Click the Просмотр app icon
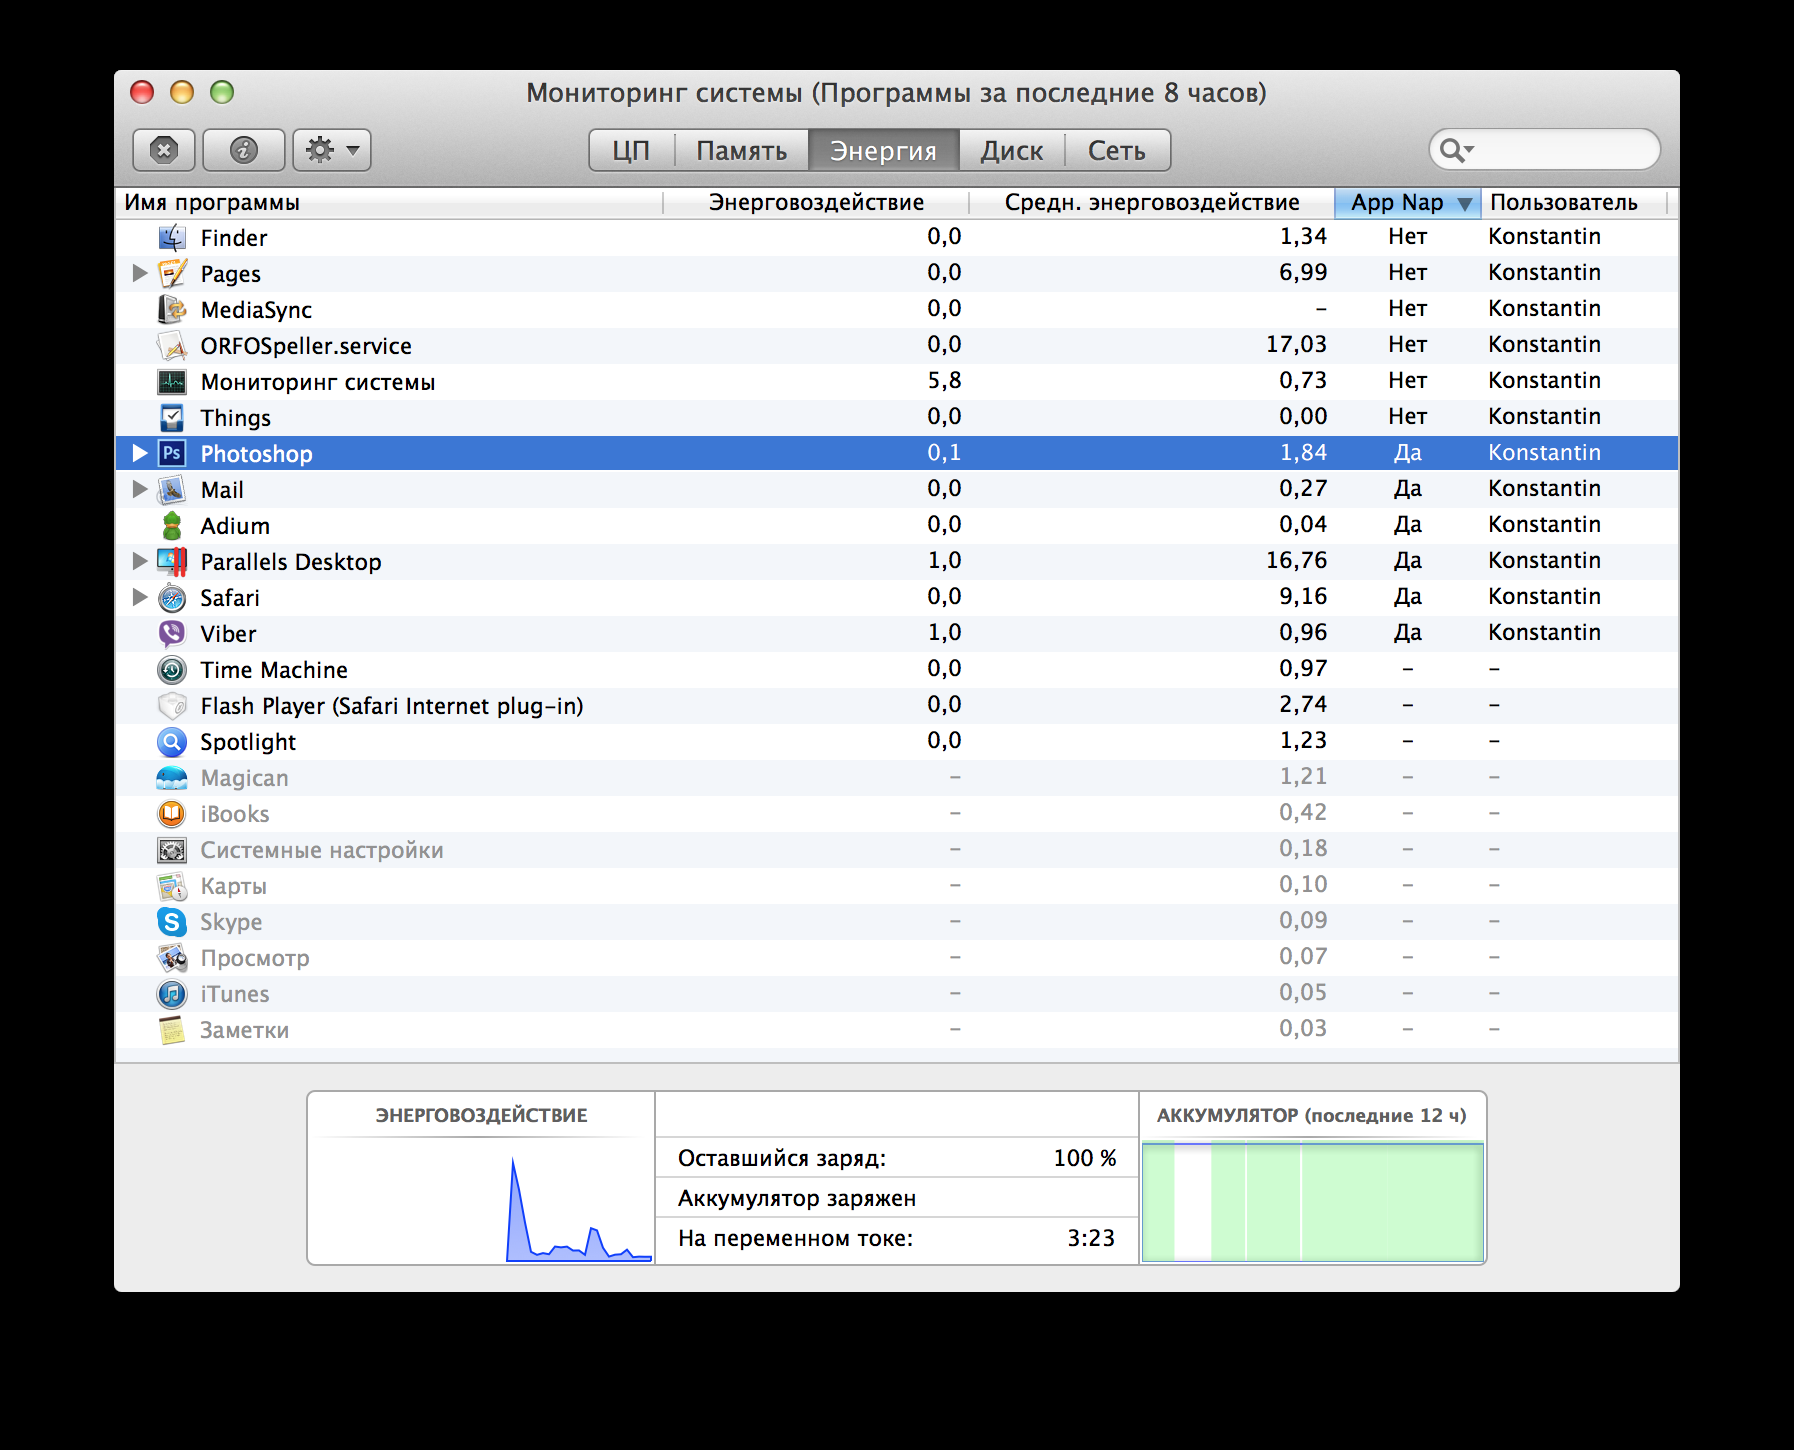The image size is (1794, 1450). [x=172, y=957]
